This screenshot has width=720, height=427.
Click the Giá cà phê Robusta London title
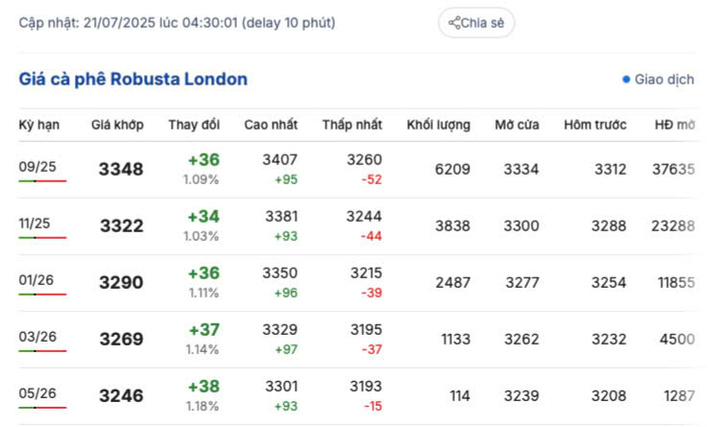pos(133,79)
